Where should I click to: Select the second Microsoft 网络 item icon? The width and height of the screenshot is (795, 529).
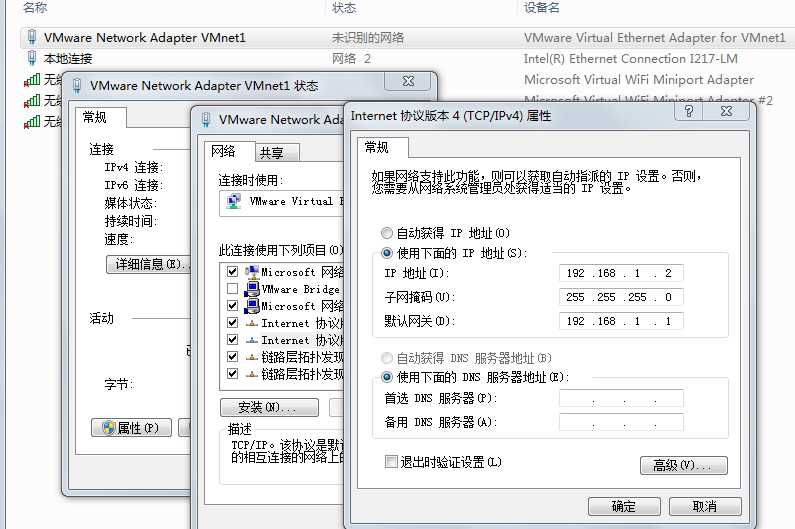point(252,306)
